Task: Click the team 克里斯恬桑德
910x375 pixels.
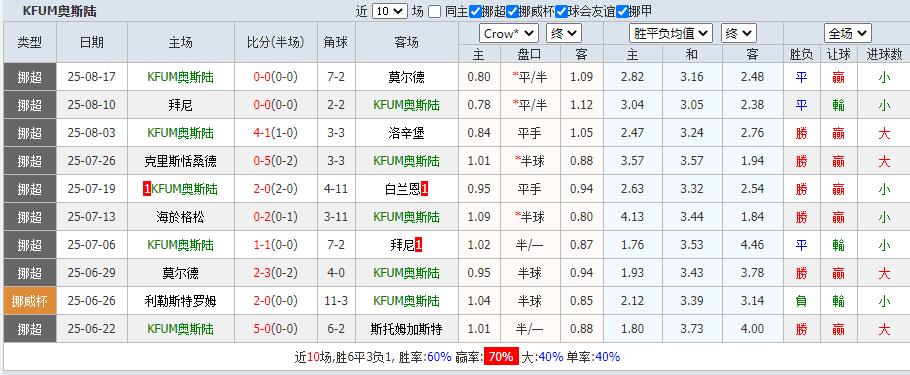Action: 180,161
